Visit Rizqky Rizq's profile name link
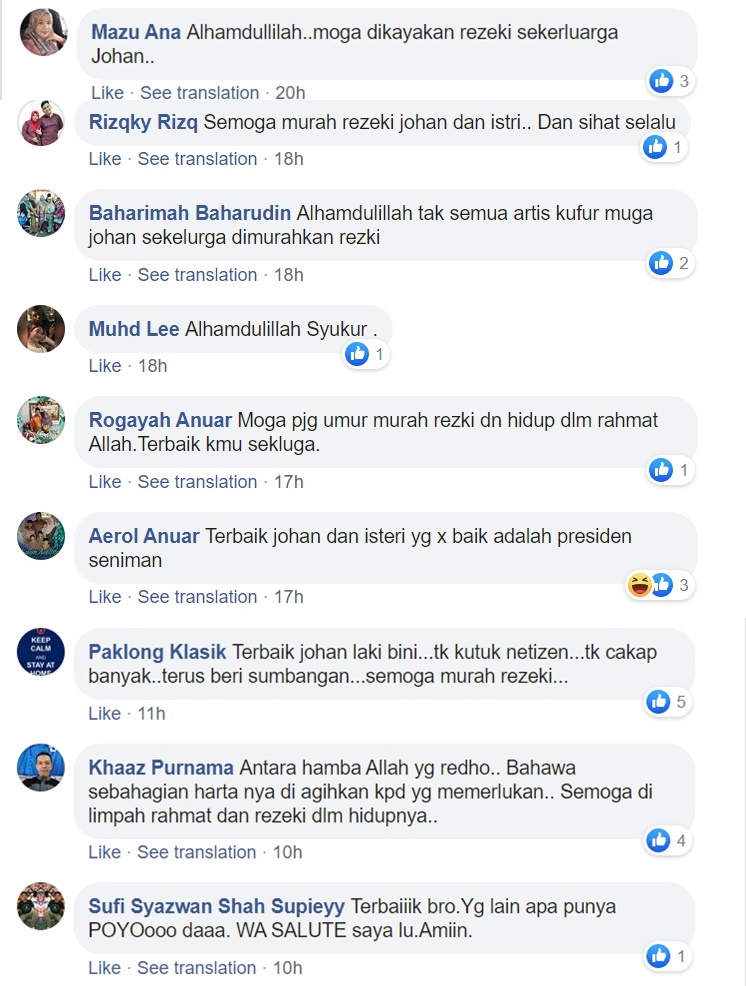 (x=143, y=122)
